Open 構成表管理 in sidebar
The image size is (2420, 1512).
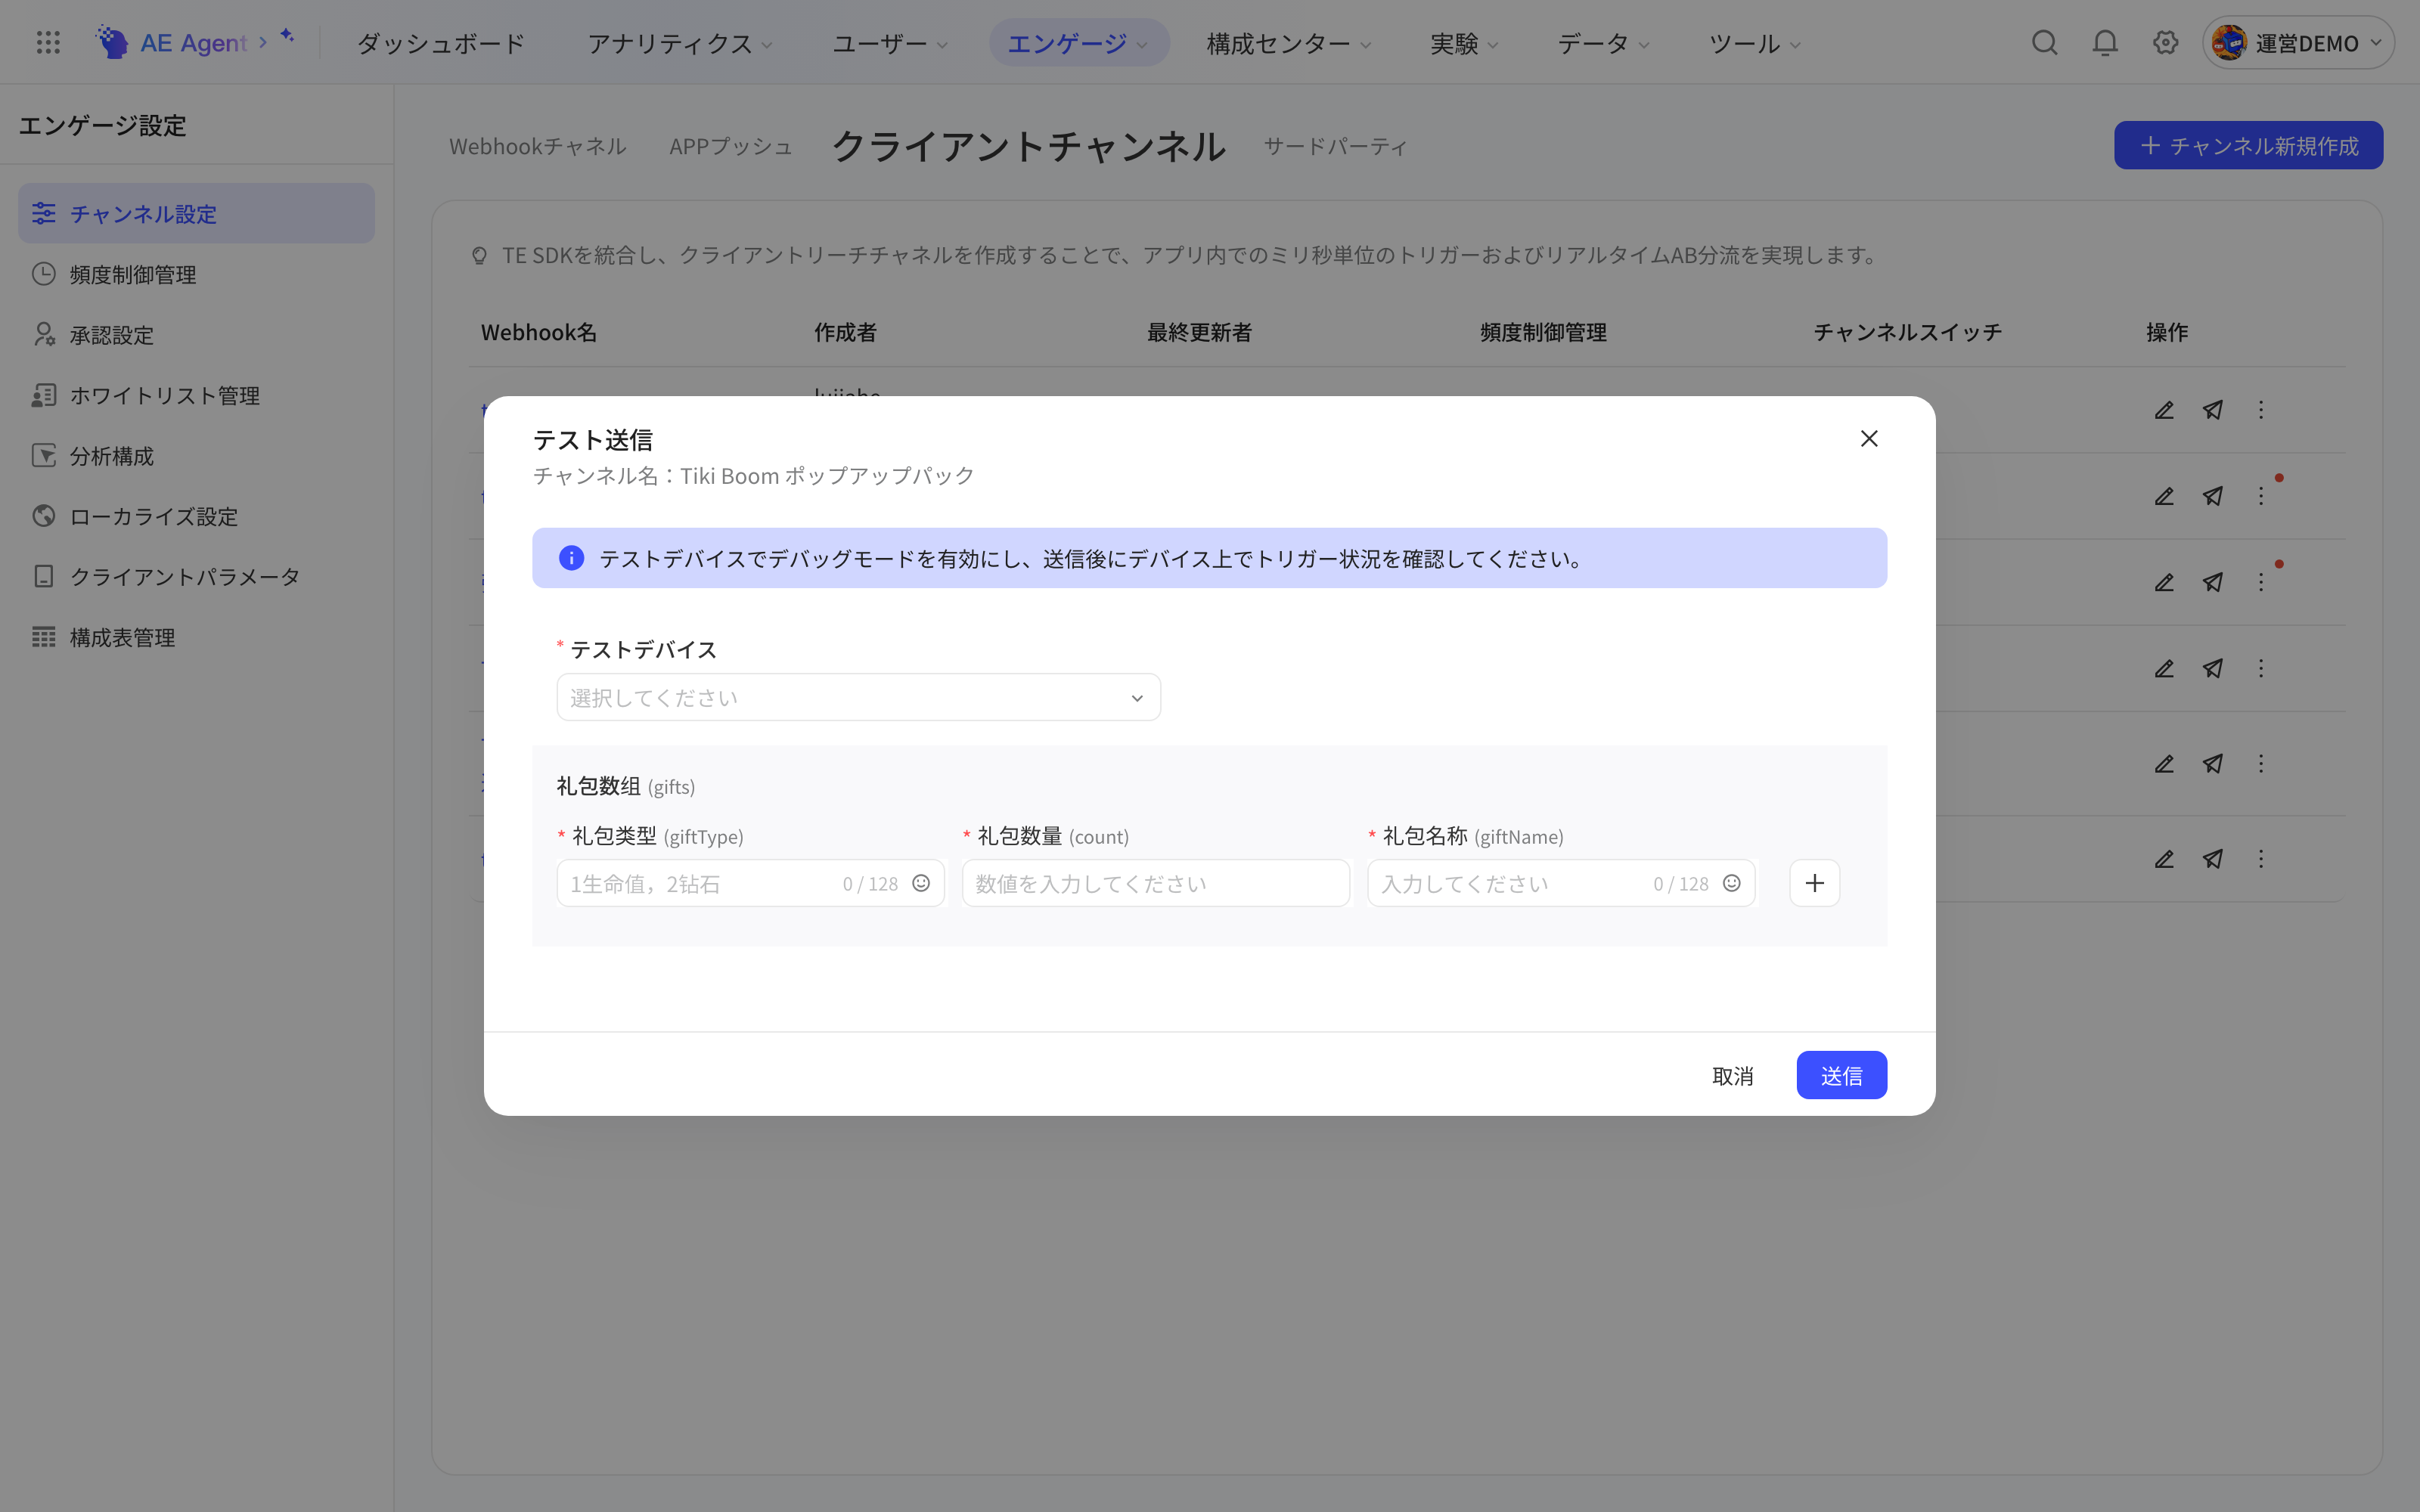196,637
